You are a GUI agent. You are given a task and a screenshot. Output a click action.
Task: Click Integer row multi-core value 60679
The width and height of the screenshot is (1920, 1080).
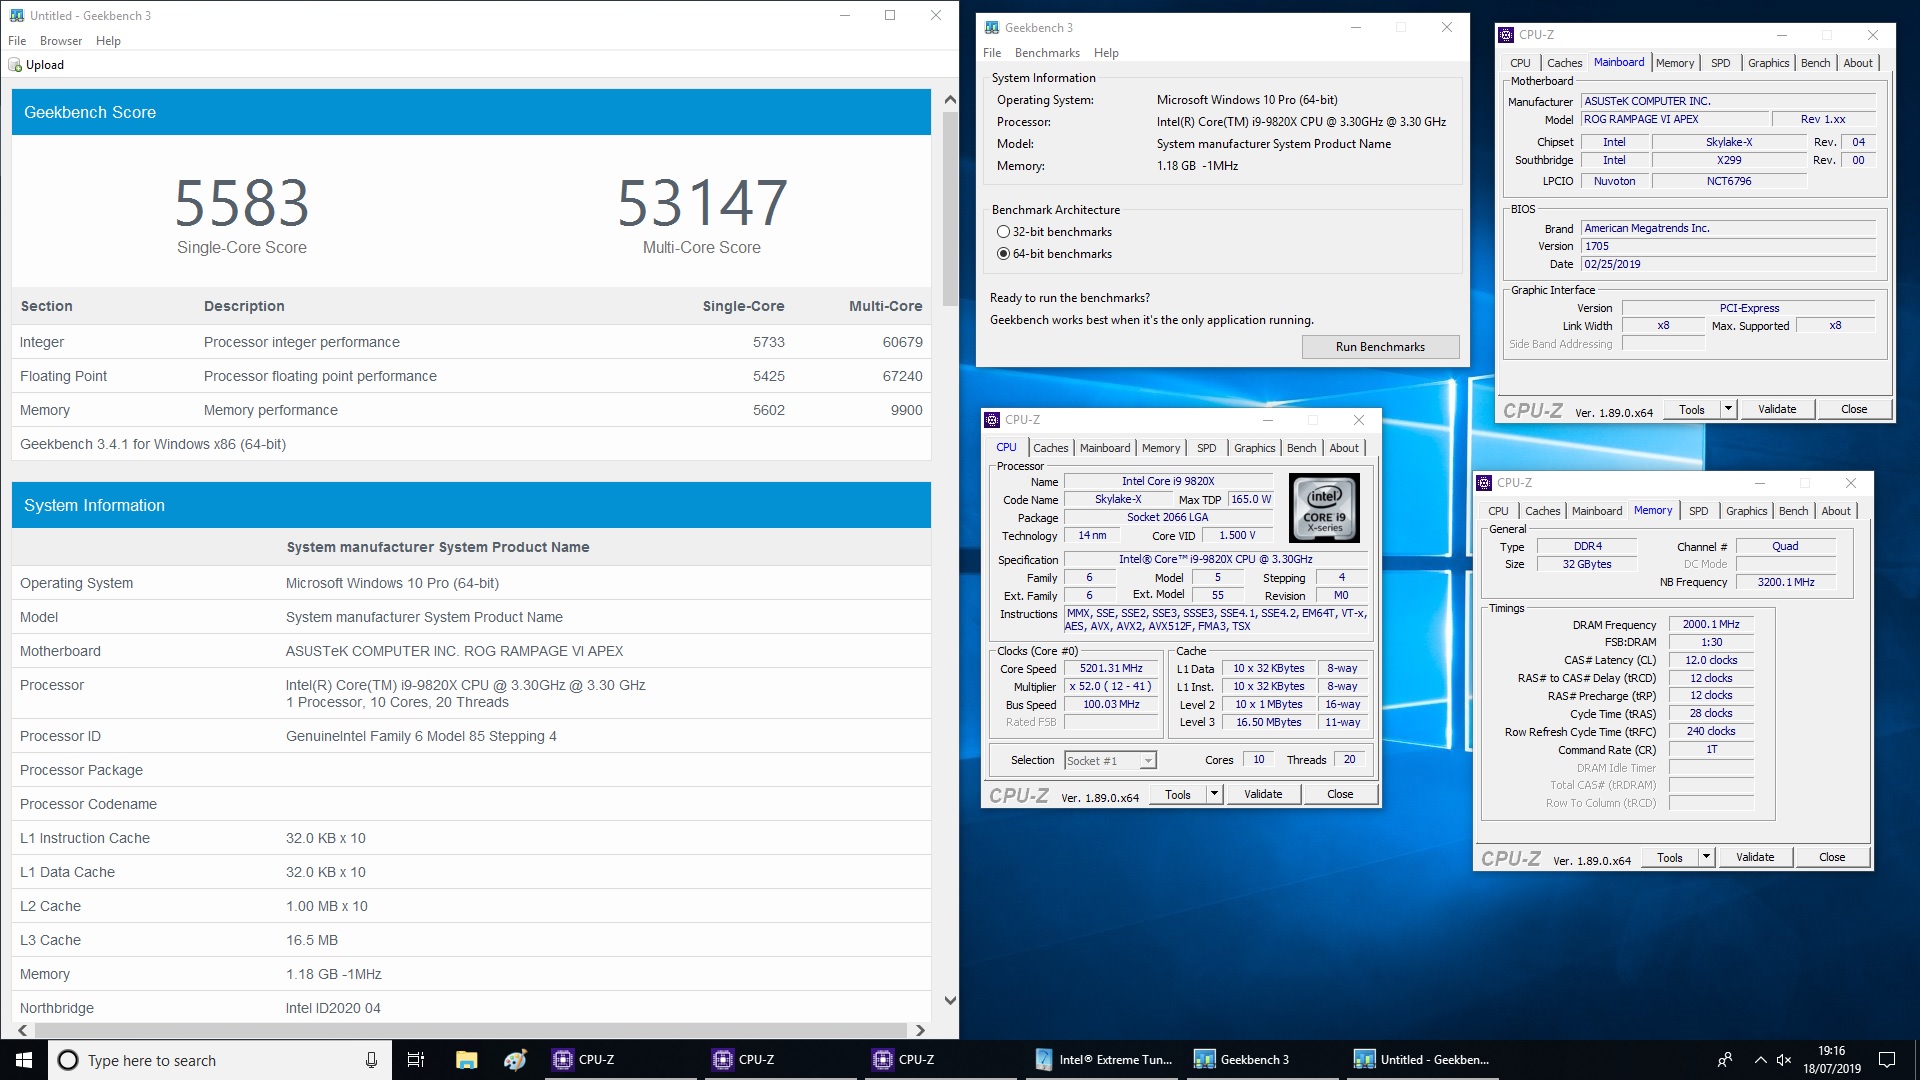902,342
